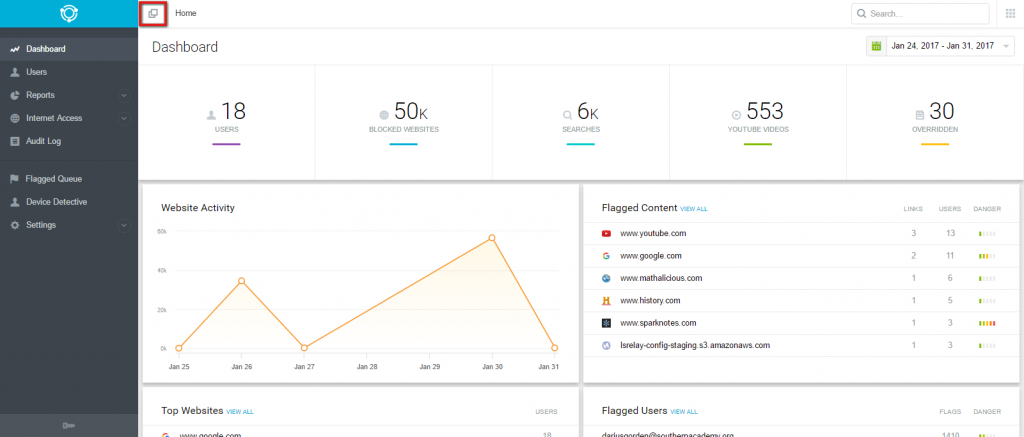Open the Flagged Queue menu item
Screen dimensions: 1024x437
tap(69, 179)
